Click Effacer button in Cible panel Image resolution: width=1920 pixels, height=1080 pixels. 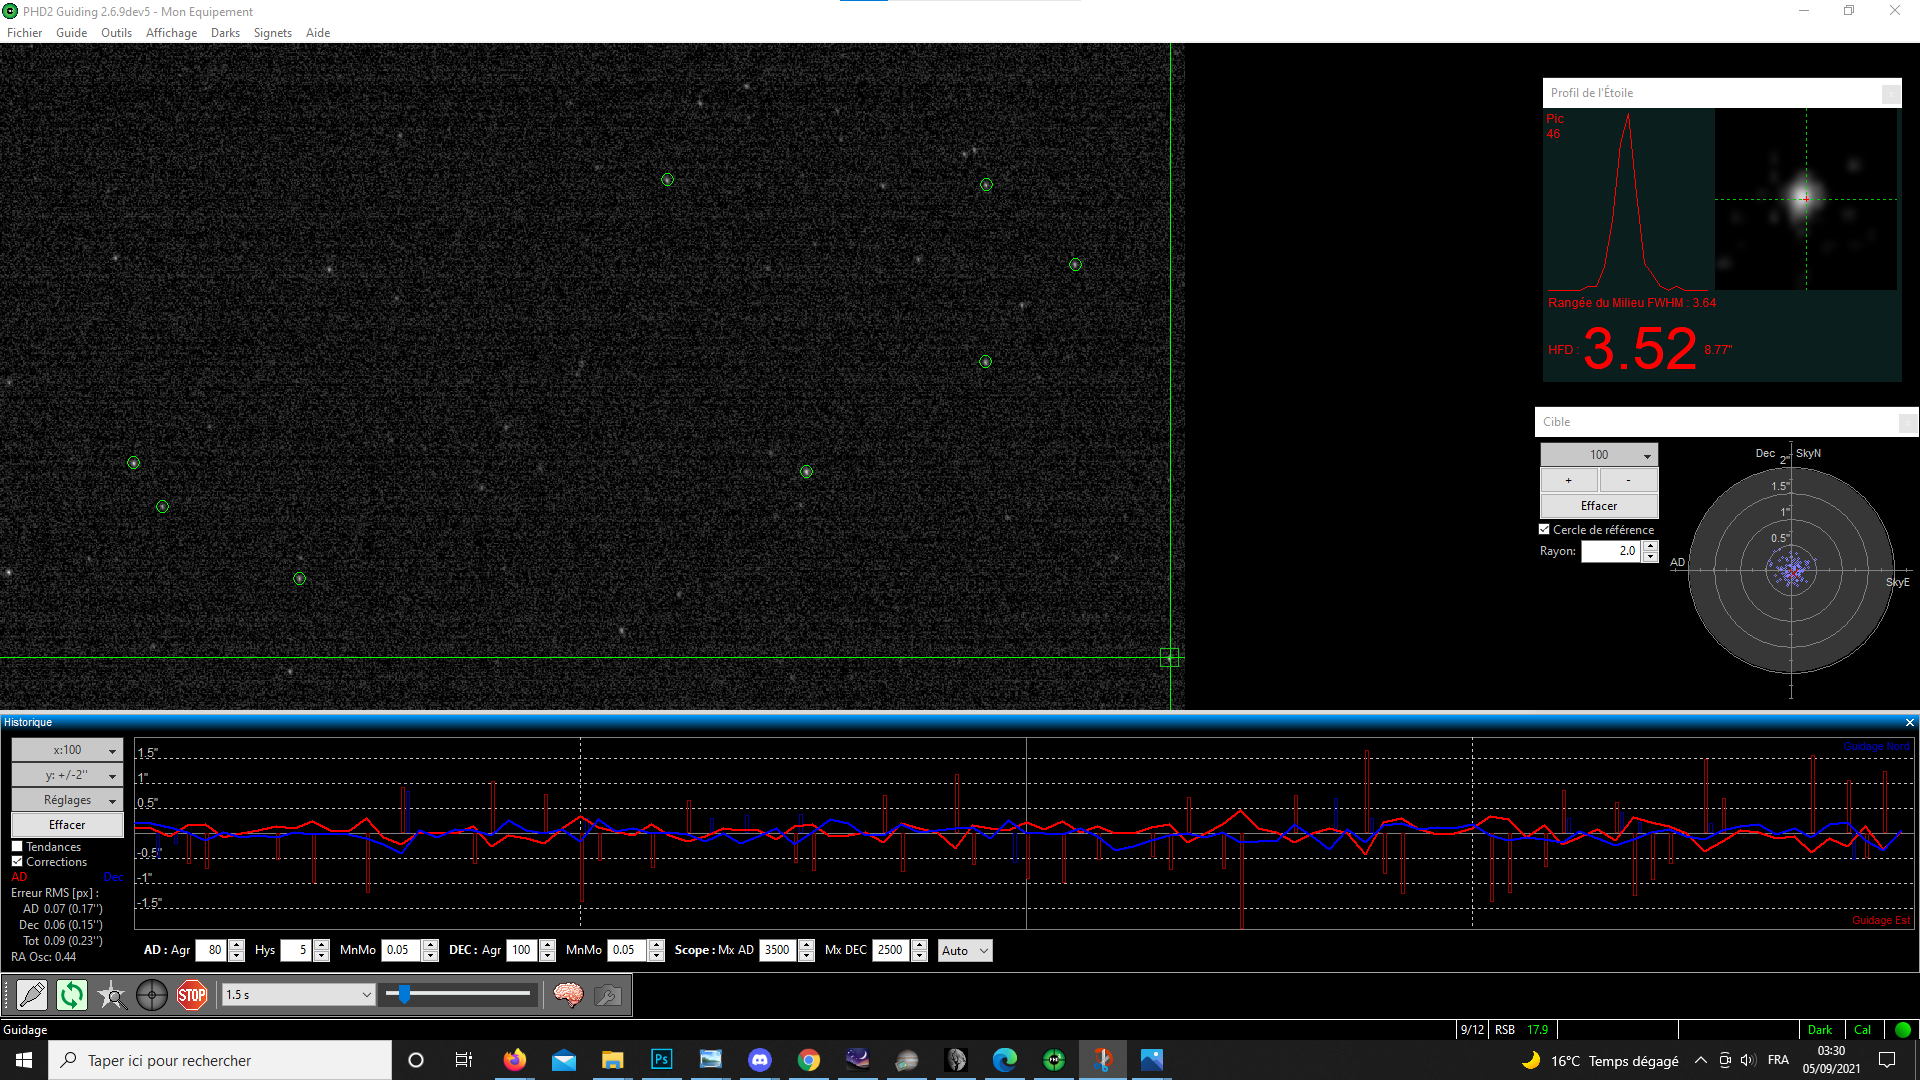(x=1599, y=506)
